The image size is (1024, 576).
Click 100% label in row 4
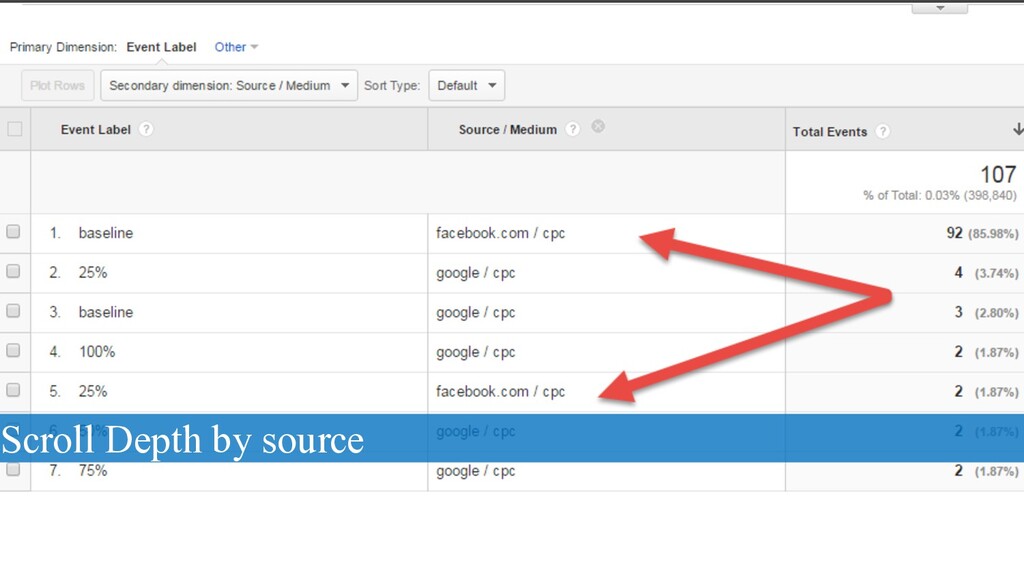click(97, 352)
